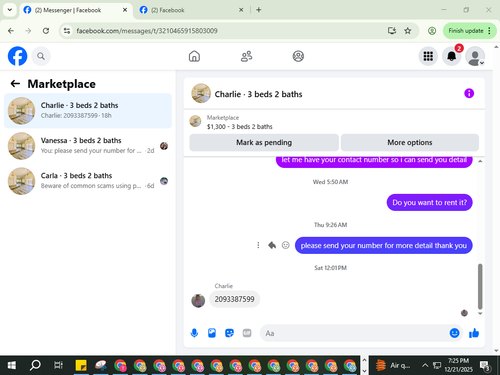
Task: Click Charlie's chat header name
Action: [x=258, y=94]
